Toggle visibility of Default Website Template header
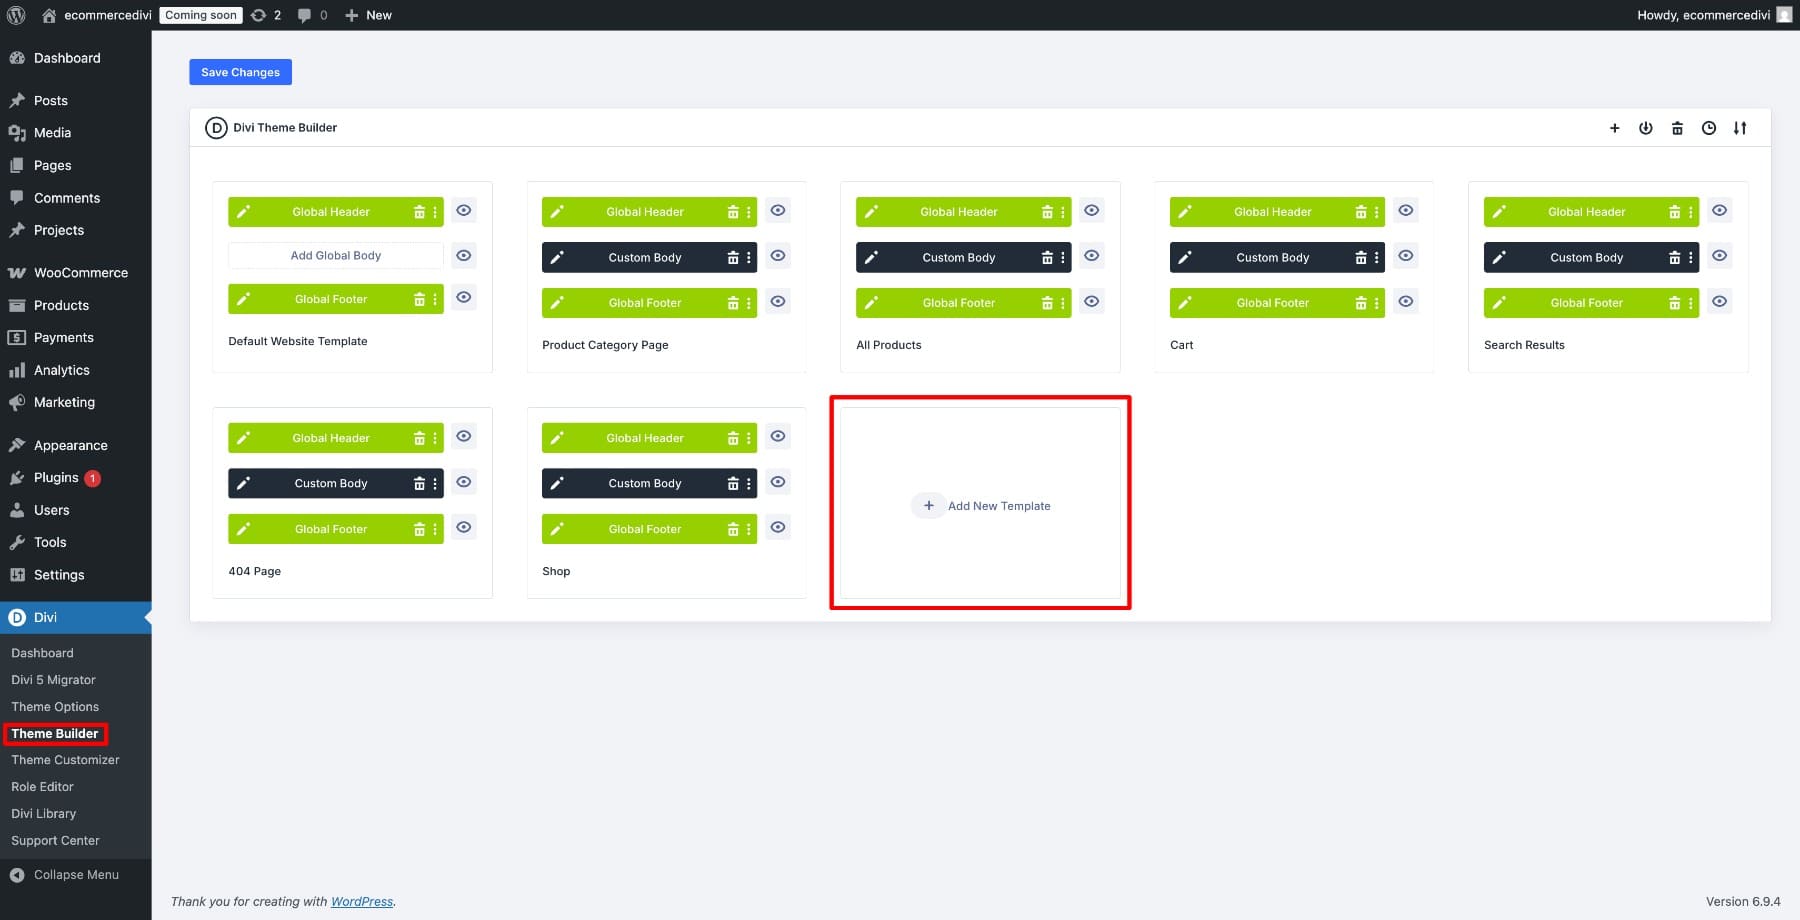The image size is (1800, 920). (x=464, y=211)
